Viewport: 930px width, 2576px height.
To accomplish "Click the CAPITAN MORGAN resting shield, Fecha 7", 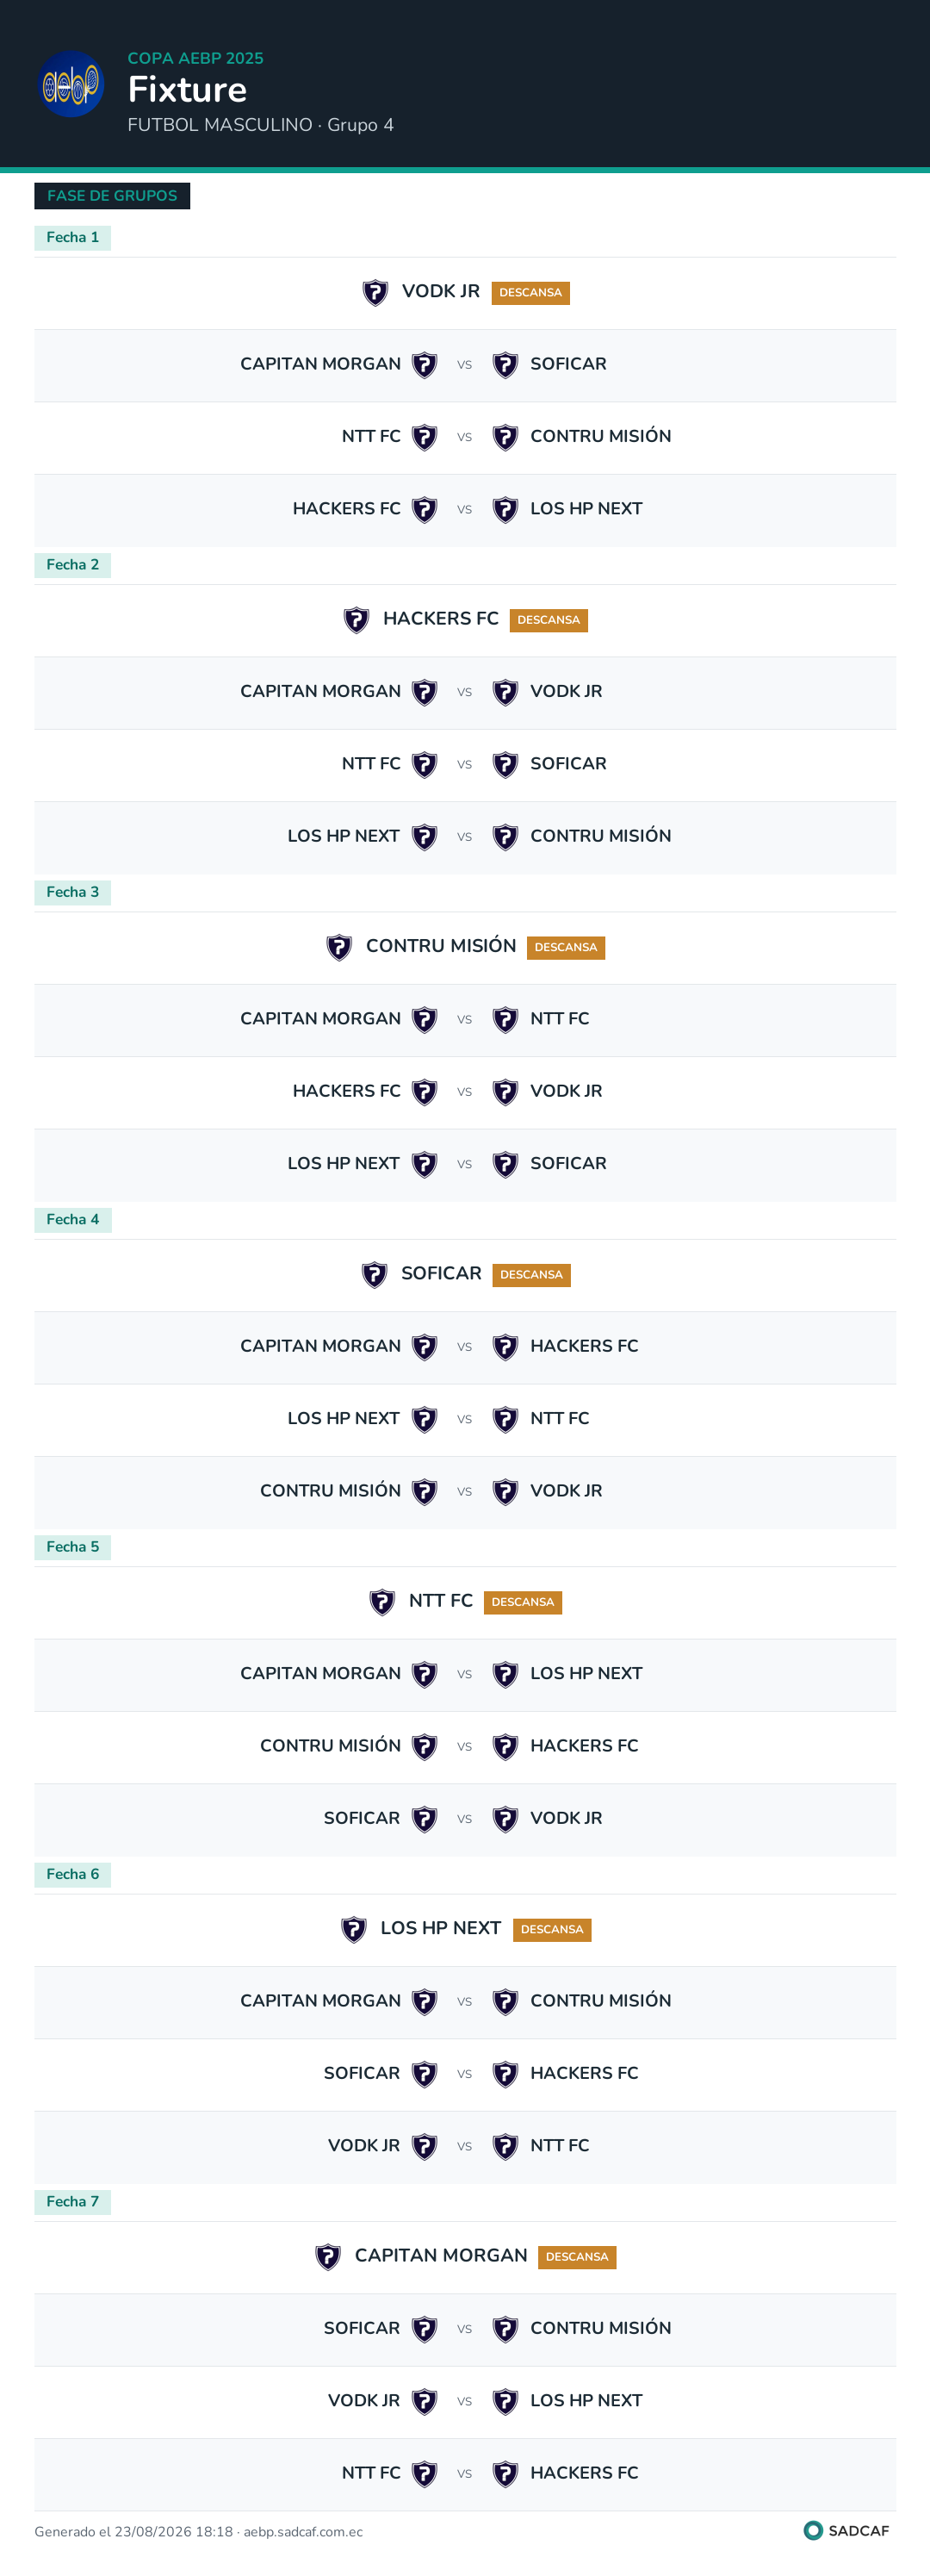I will pyautogui.click(x=328, y=2257).
